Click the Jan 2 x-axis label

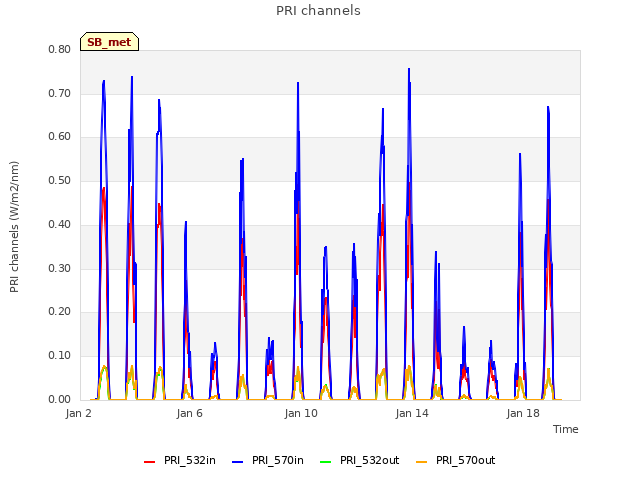[78, 413]
